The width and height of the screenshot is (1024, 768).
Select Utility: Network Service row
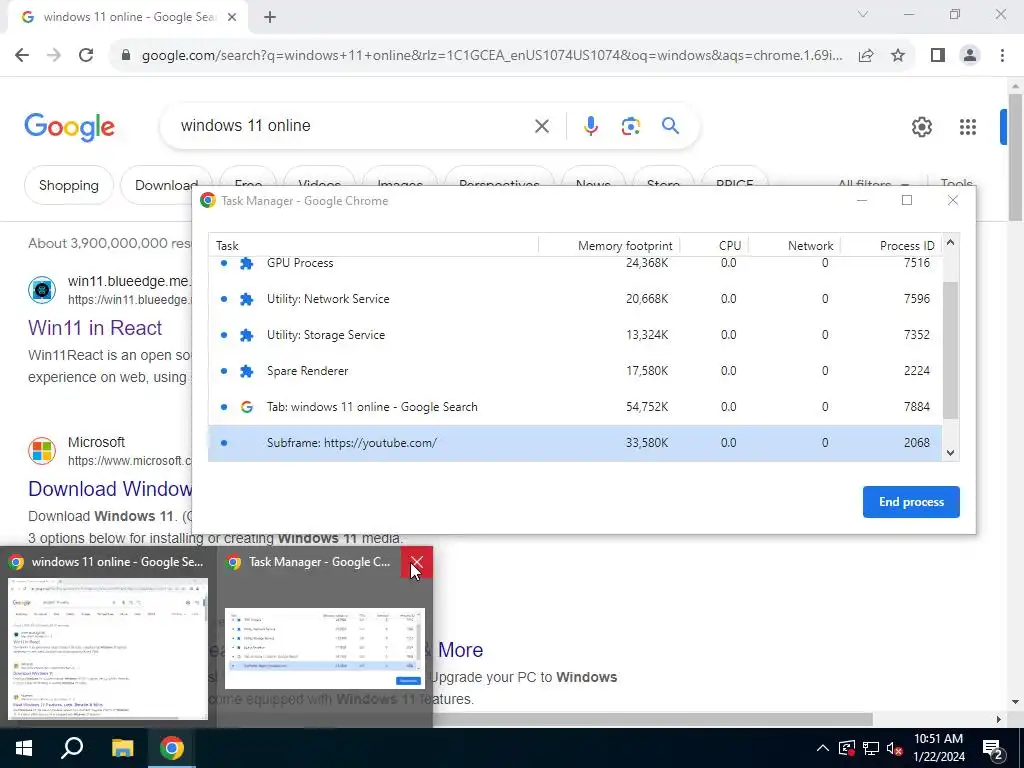tap(575, 299)
